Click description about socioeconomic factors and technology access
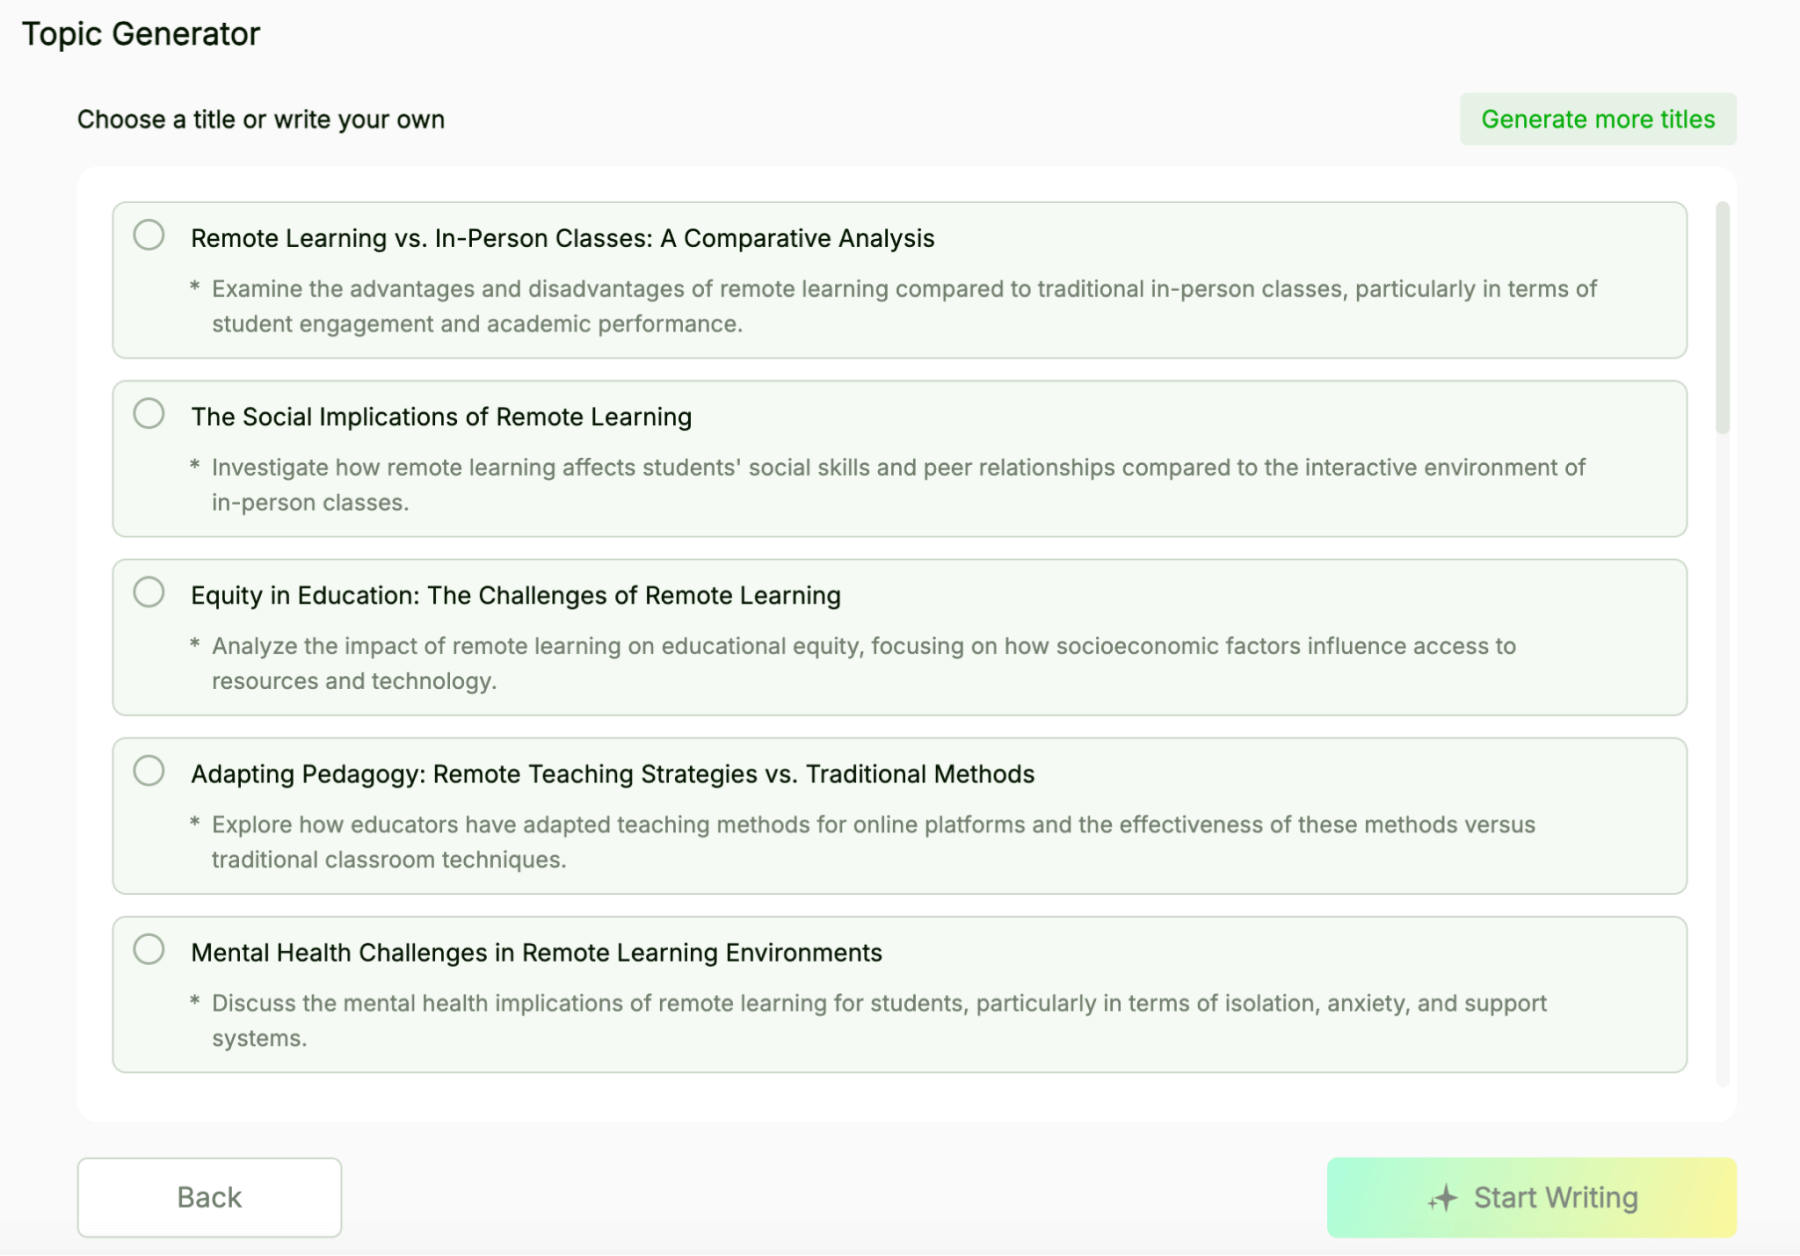This screenshot has height=1256, width=1800. coord(864,663)
